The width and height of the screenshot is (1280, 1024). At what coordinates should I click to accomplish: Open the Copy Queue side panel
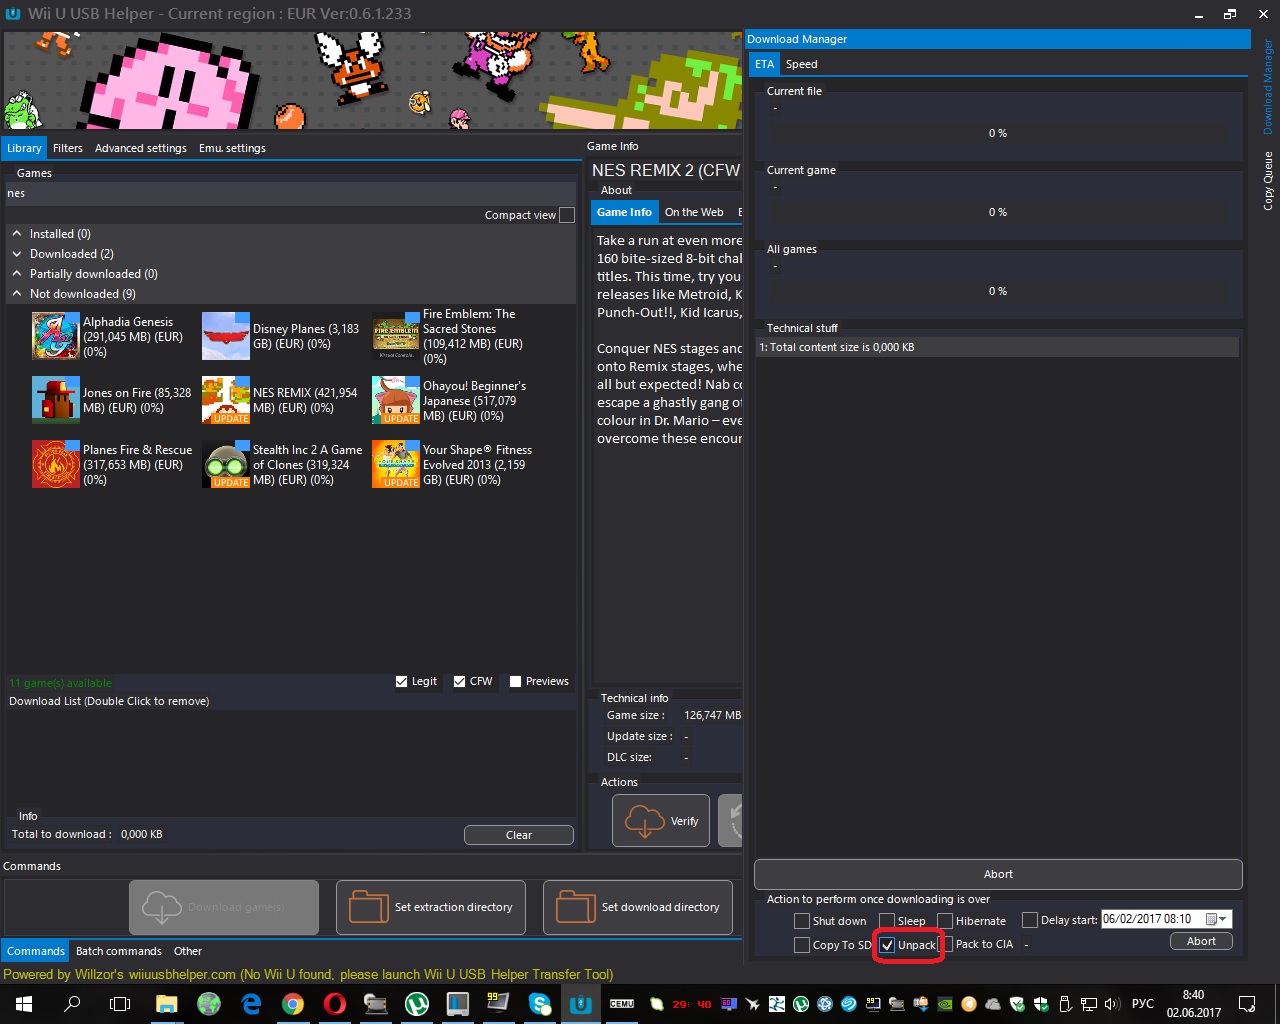pos(1268,181)
